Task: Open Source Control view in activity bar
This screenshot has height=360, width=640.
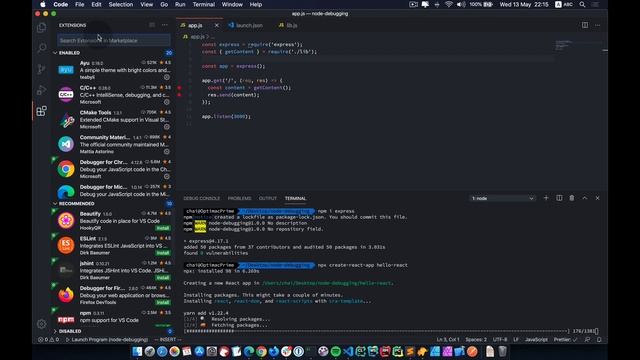Action: pos(42,69)
